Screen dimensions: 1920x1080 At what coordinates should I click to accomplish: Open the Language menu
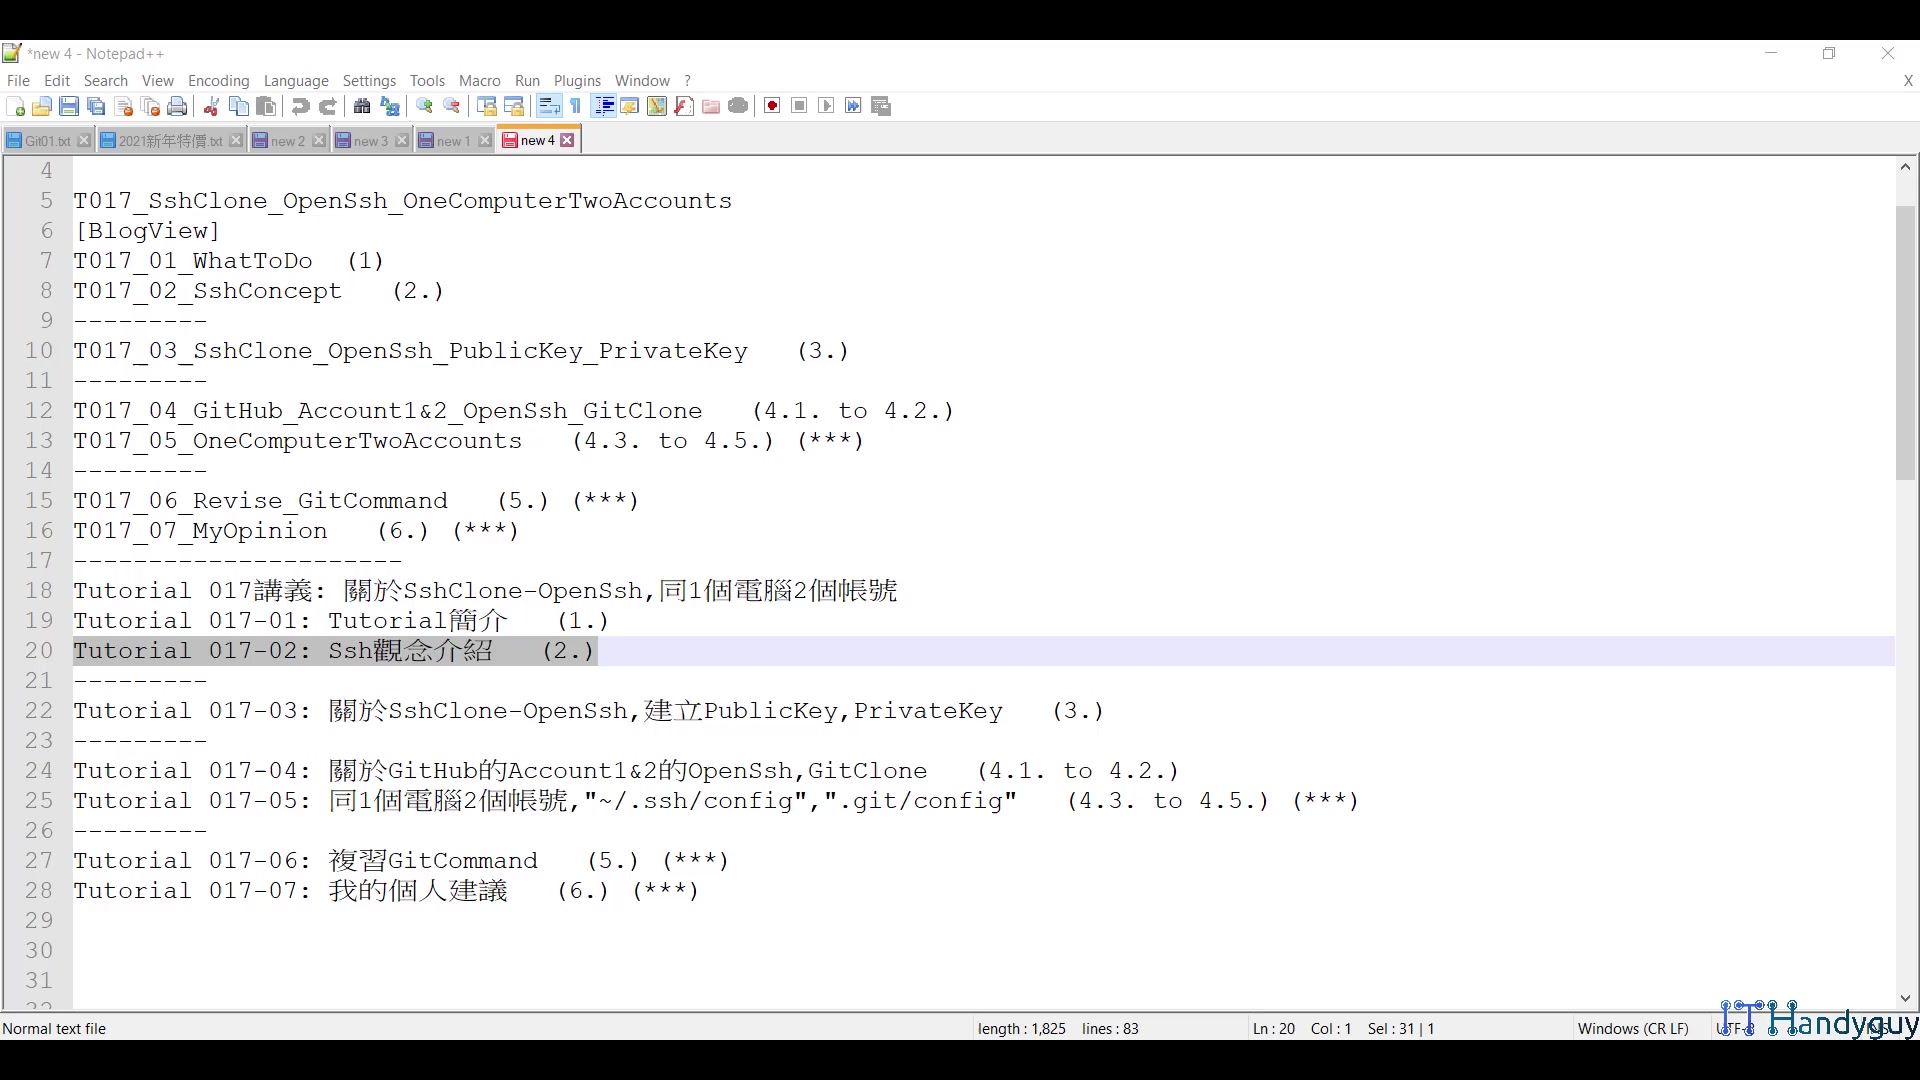(296, 81)
